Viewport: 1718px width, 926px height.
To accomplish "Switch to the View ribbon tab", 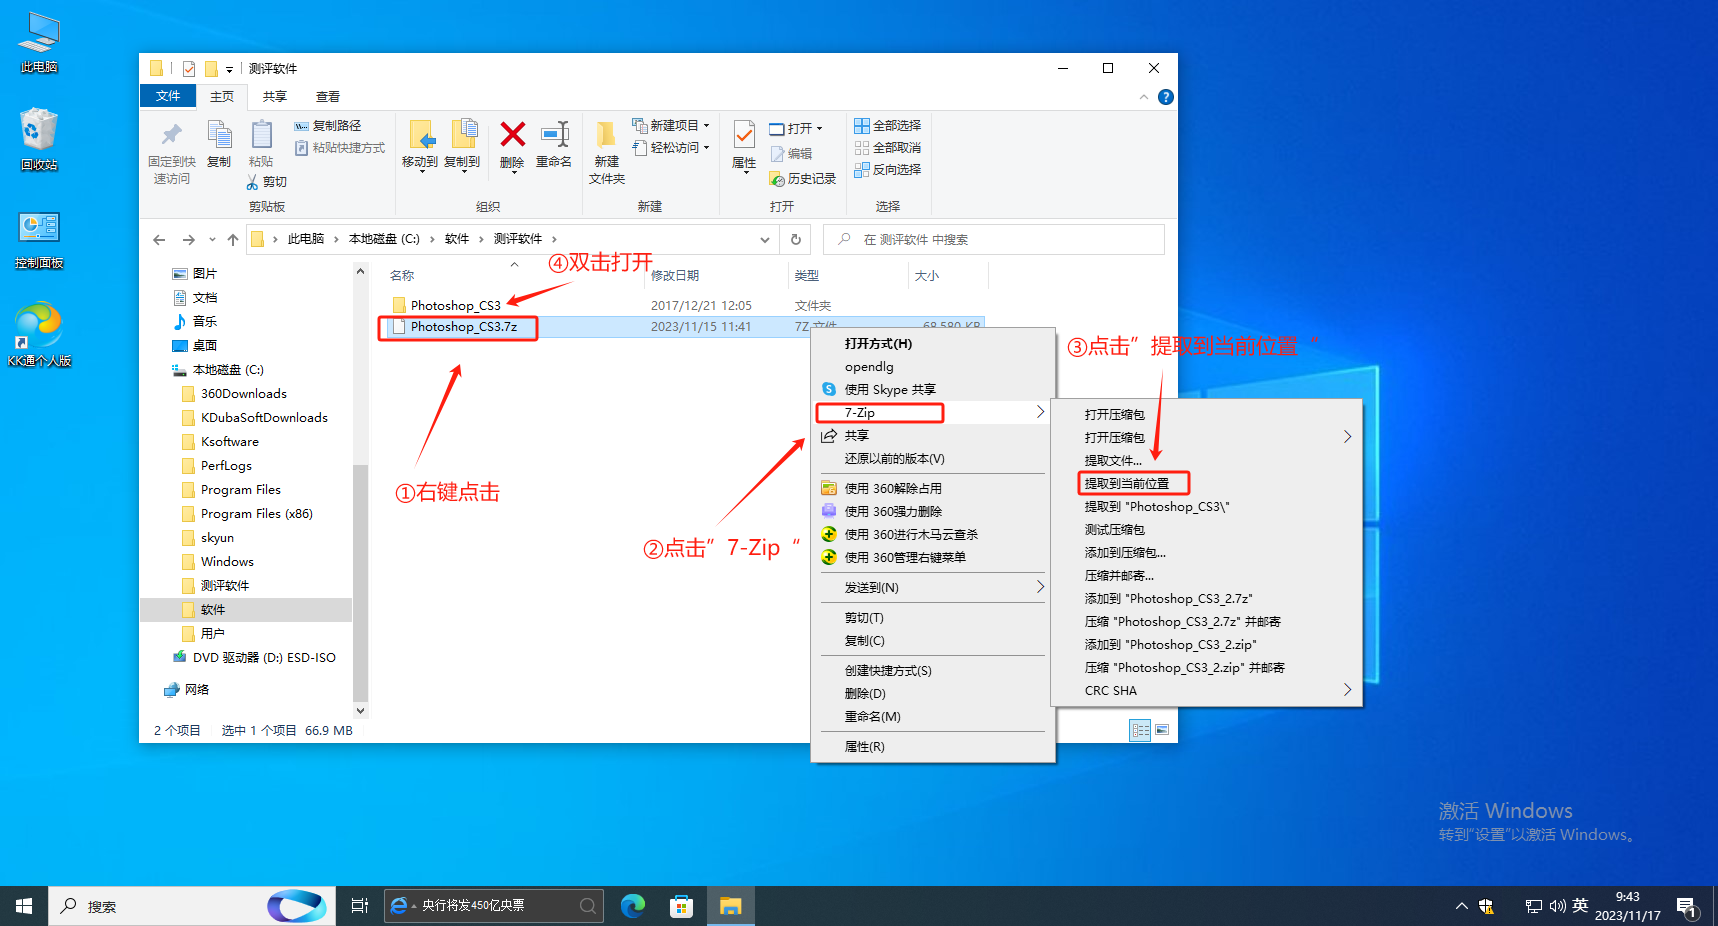I will point(328,97).
